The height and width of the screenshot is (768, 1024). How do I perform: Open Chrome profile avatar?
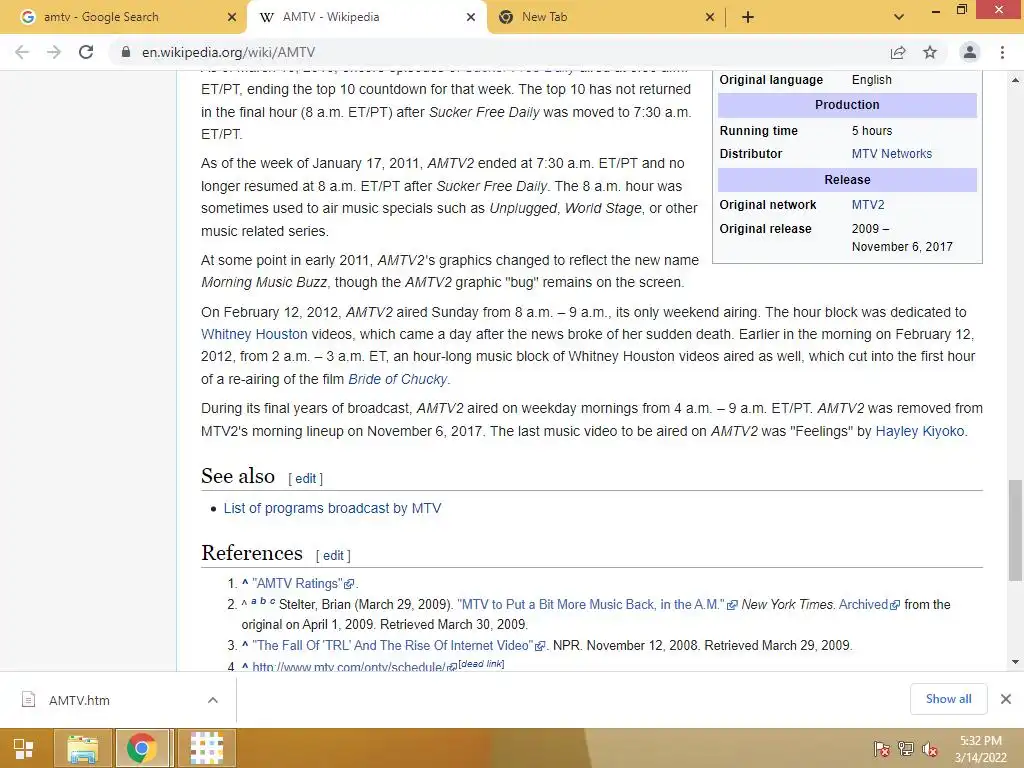[970, 52]
